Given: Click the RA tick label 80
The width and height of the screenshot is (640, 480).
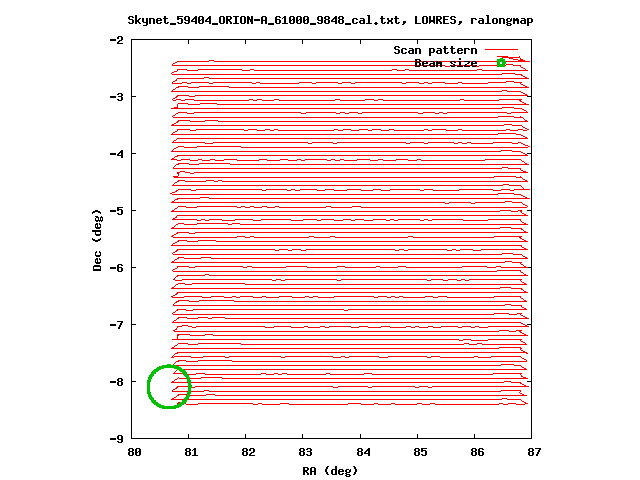Looking at the screenshot, I should [x=134, y=452].
